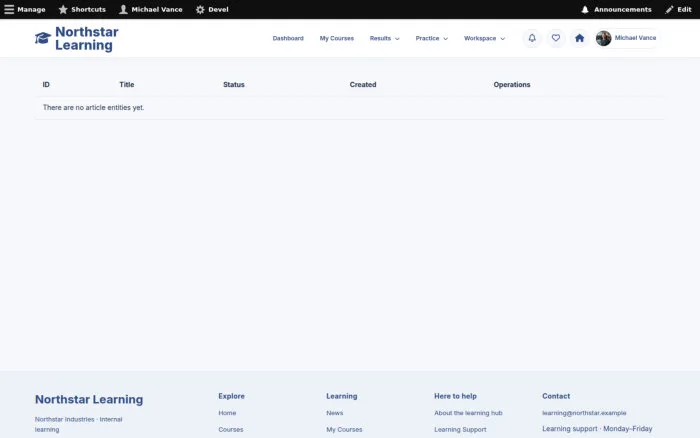Click the user silhouette icon in toolbar

[x=123, y=9]
